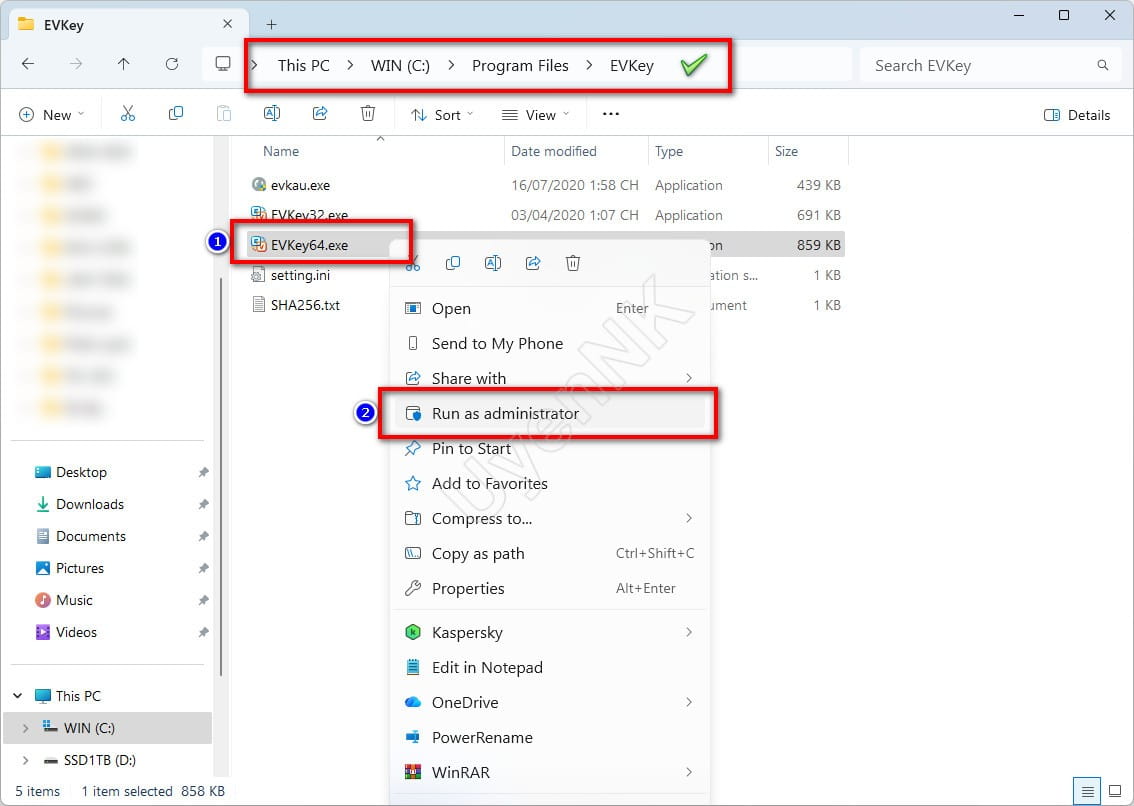The height and width of the screenshot is (806, 1134).
Task: Go back with the back arrow
Action: [28, 64]
